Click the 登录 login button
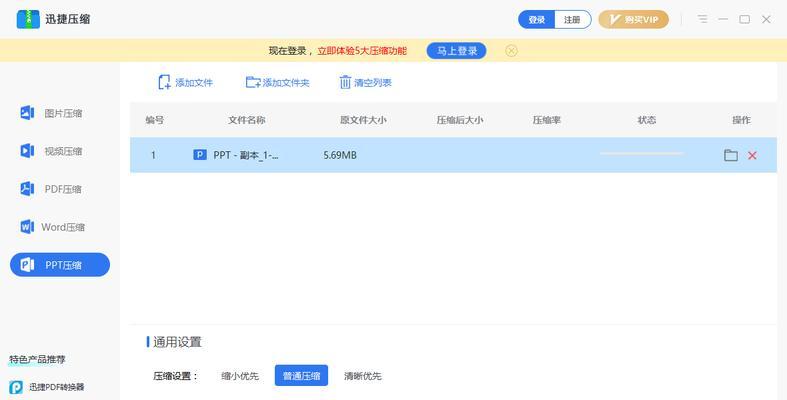The image size is (787, 400). pos(537,20)
